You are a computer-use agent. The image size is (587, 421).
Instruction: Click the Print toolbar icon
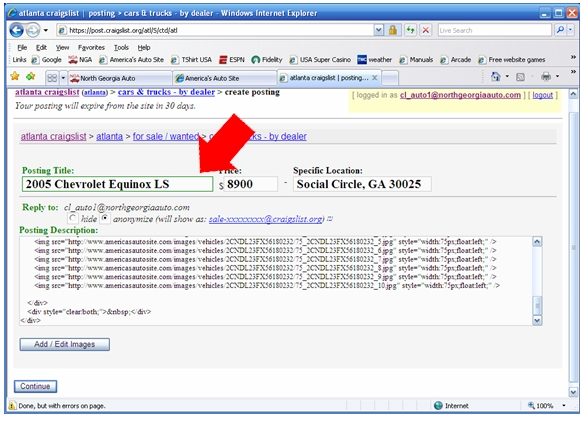pyautogui.click(x=546, y=77)
